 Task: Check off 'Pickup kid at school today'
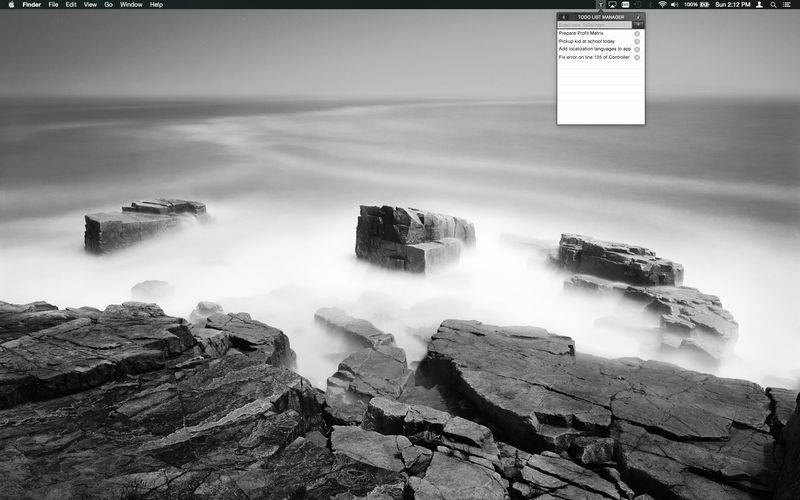637,41
